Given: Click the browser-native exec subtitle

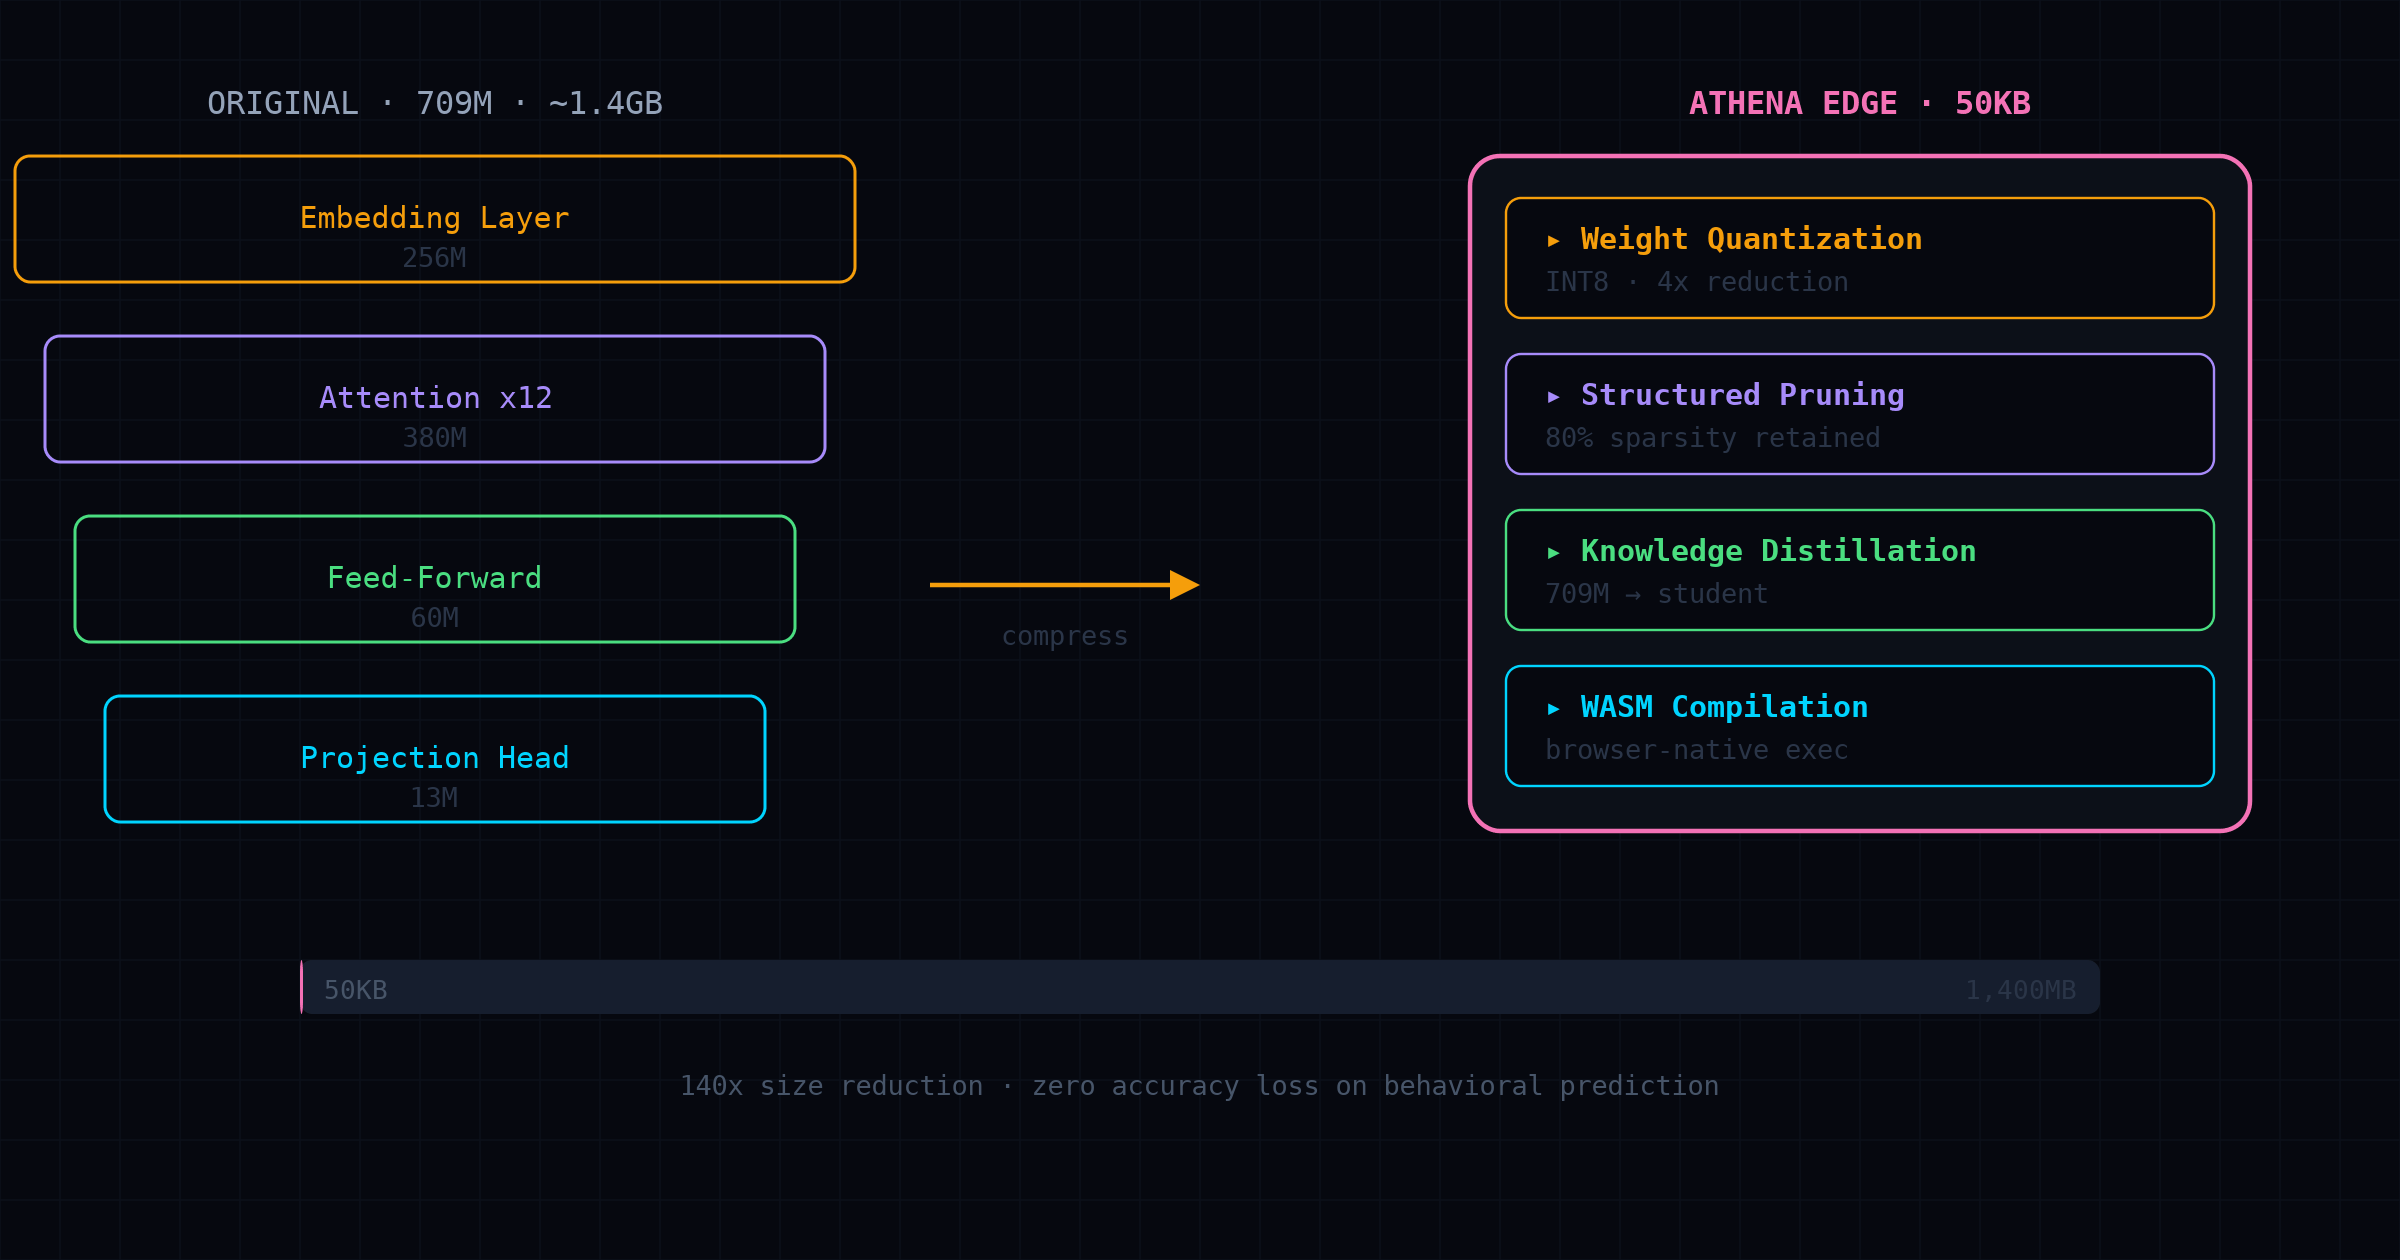Looking at the screenshot, I should tap(1696, 751).
